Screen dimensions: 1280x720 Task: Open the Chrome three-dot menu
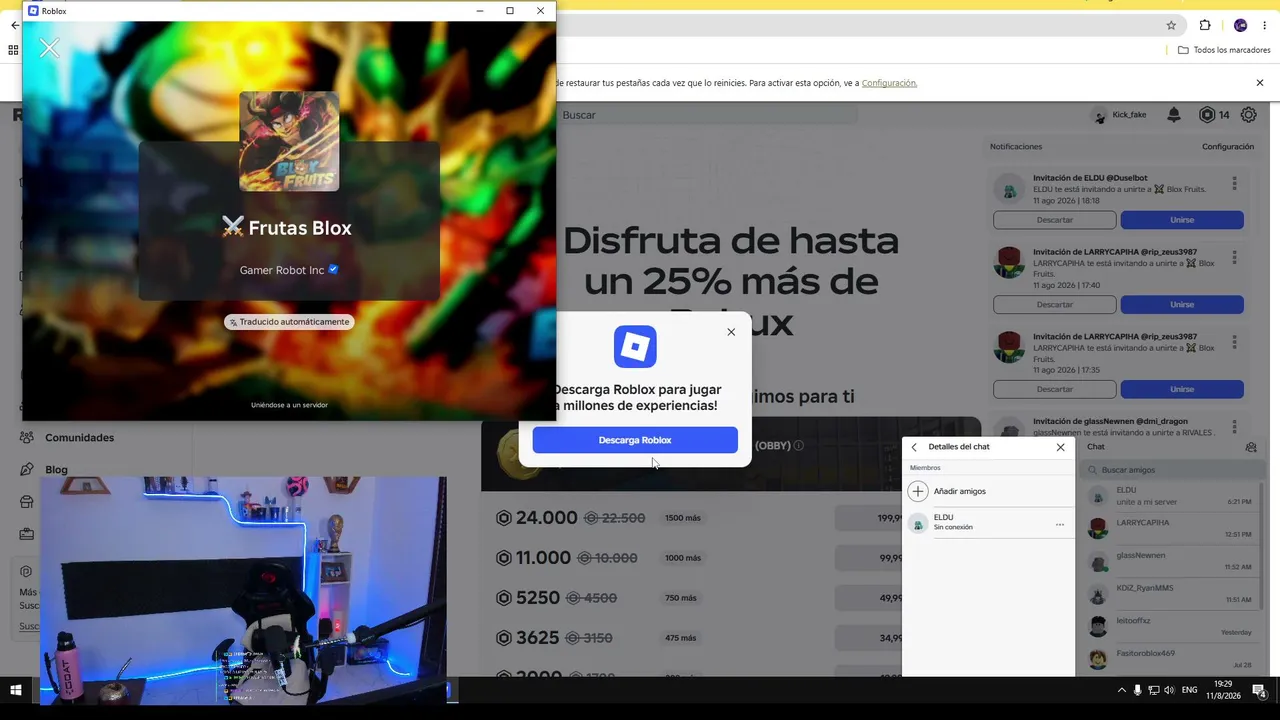(x=1265, y=25)
